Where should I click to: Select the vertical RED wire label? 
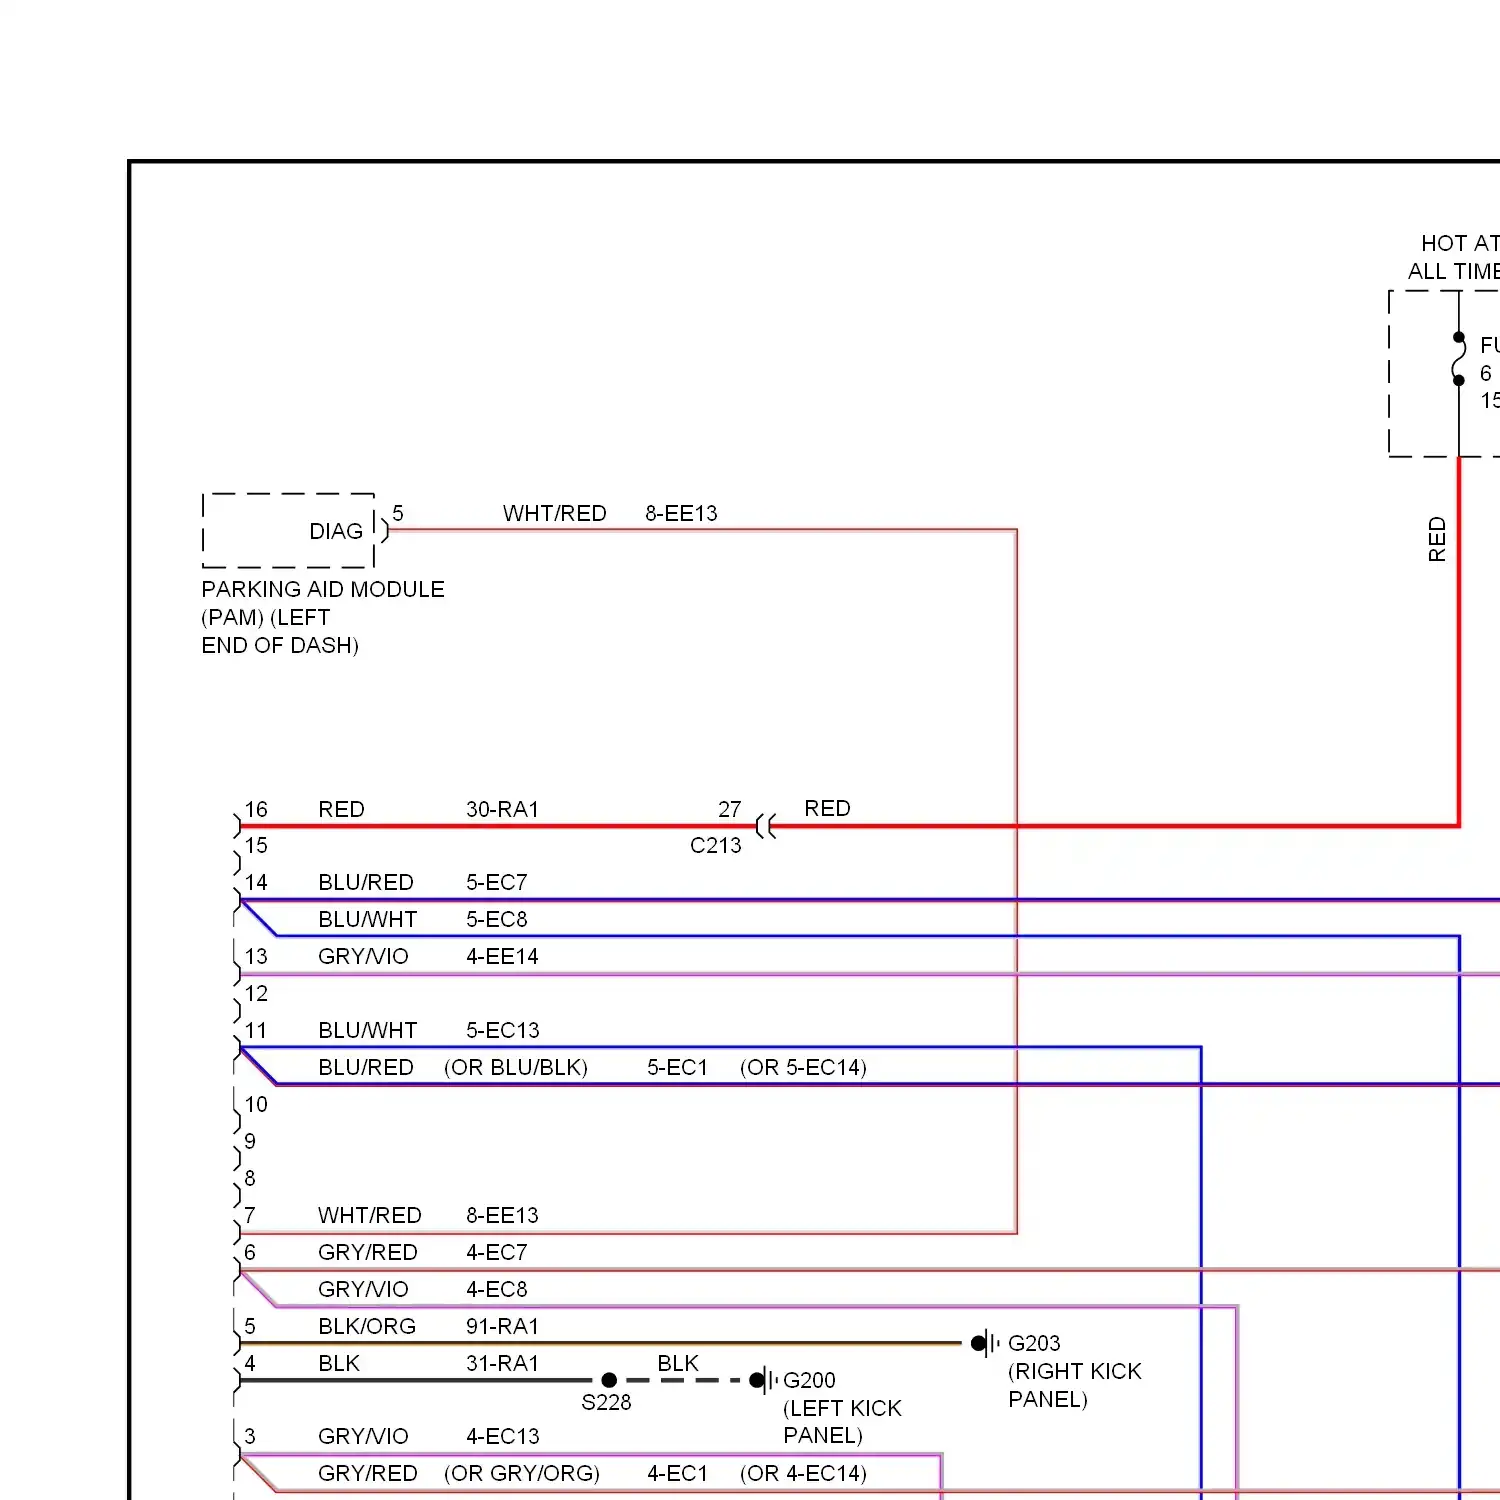coord(1437,539)
